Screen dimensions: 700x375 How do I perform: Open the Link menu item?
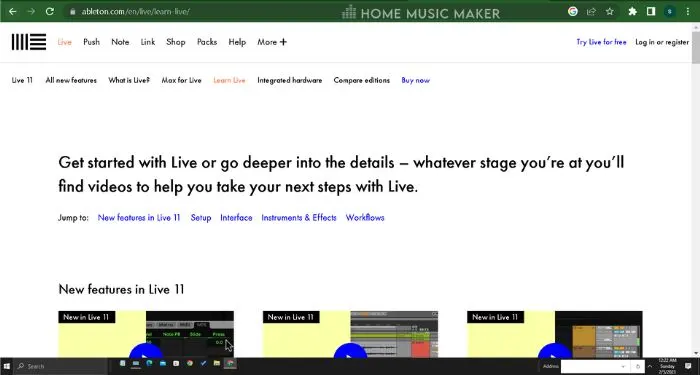point(148,42)
